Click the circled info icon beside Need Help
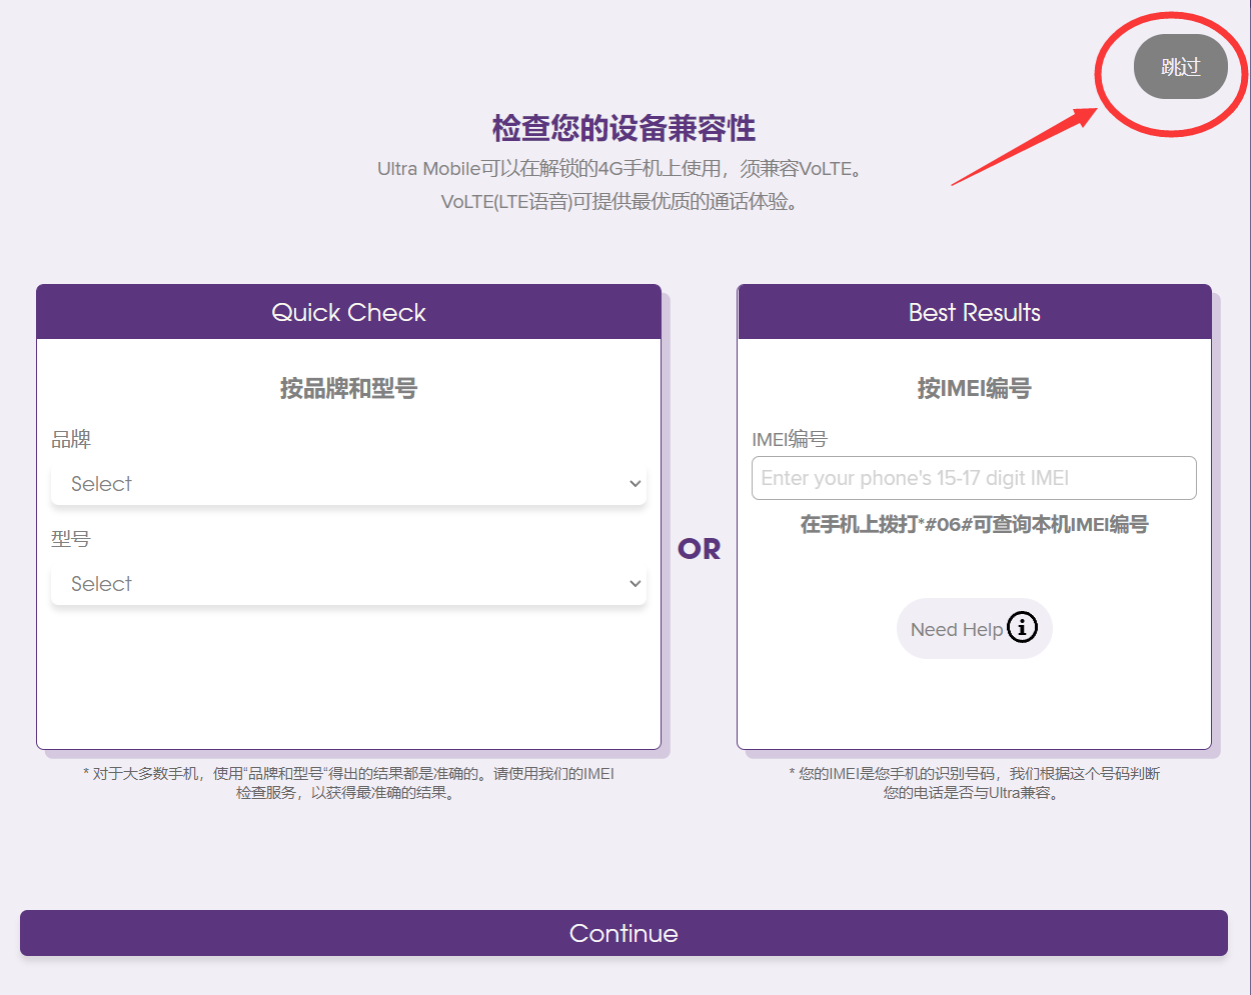This screenshot has height=995, width=1251. coord(1022,628)
